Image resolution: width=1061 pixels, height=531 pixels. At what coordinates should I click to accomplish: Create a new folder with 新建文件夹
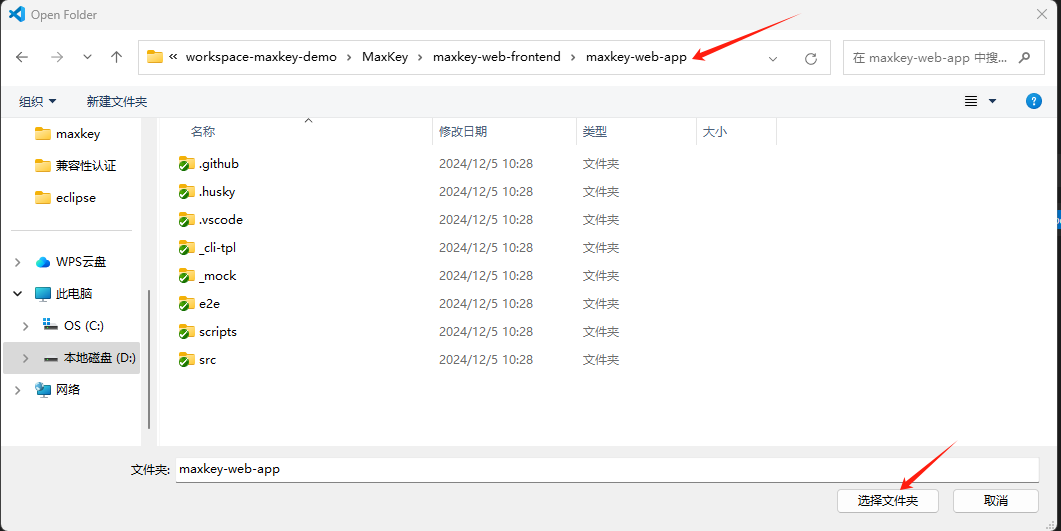(116, 101)
